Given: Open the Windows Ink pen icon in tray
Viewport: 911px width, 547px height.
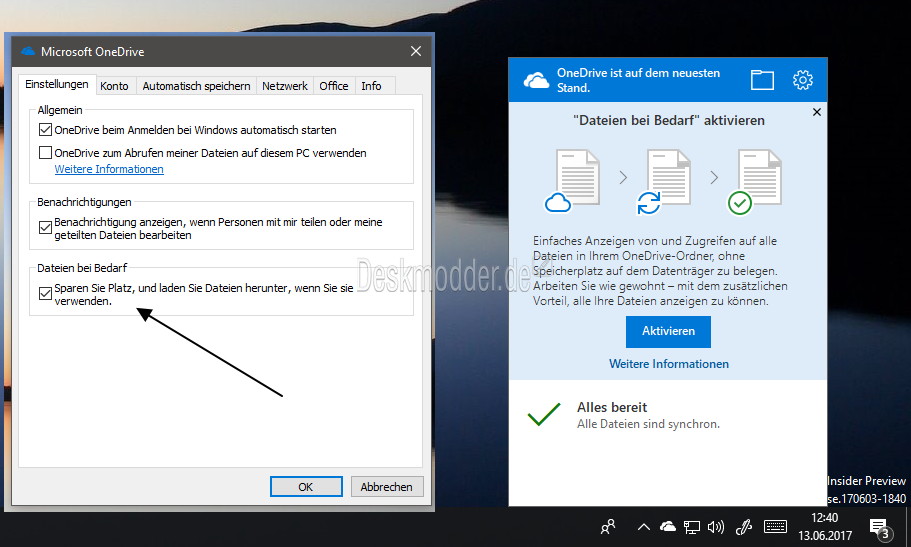Looking at the screenshot, I should (744, 527).
